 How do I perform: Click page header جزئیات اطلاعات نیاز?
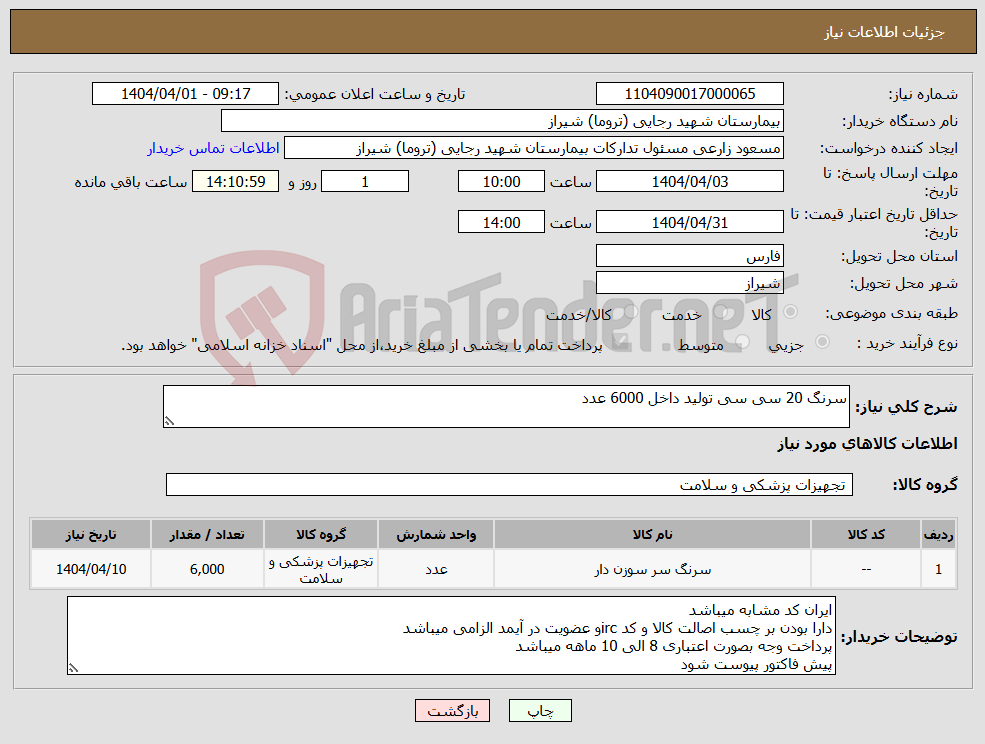click(x=884, y=32)
